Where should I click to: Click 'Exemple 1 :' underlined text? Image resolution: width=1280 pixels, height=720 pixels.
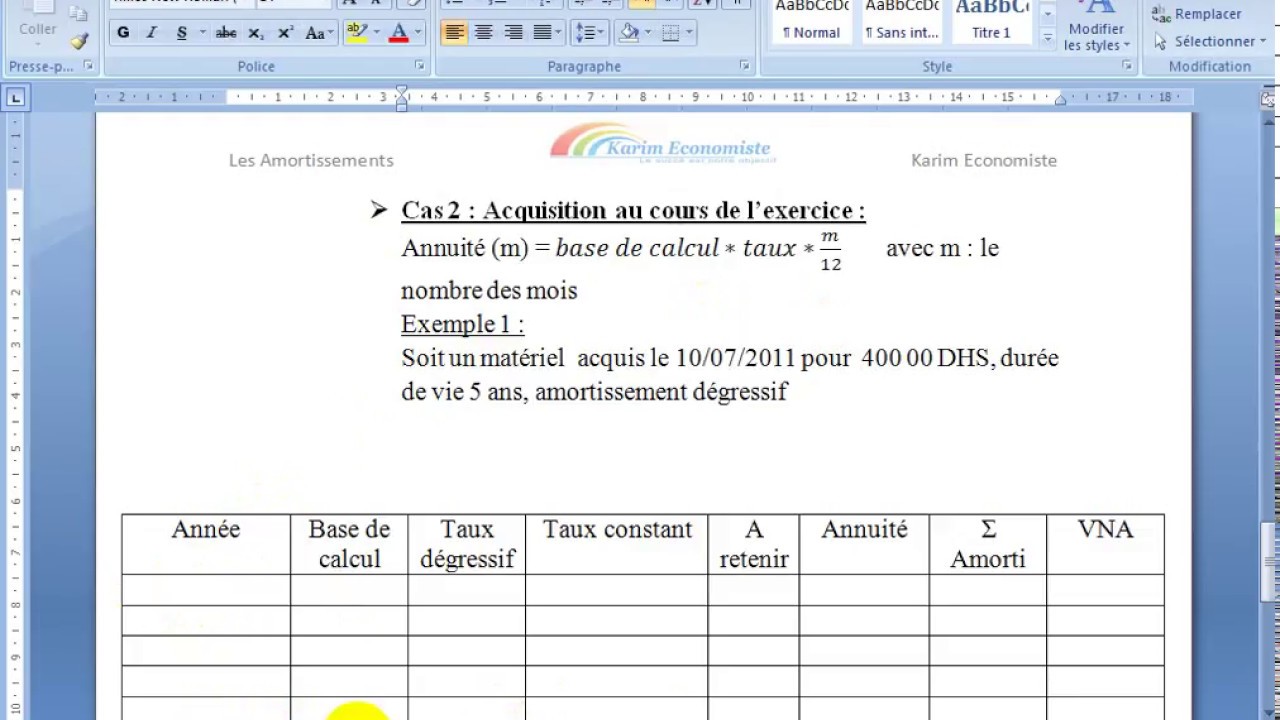point(462,324)
